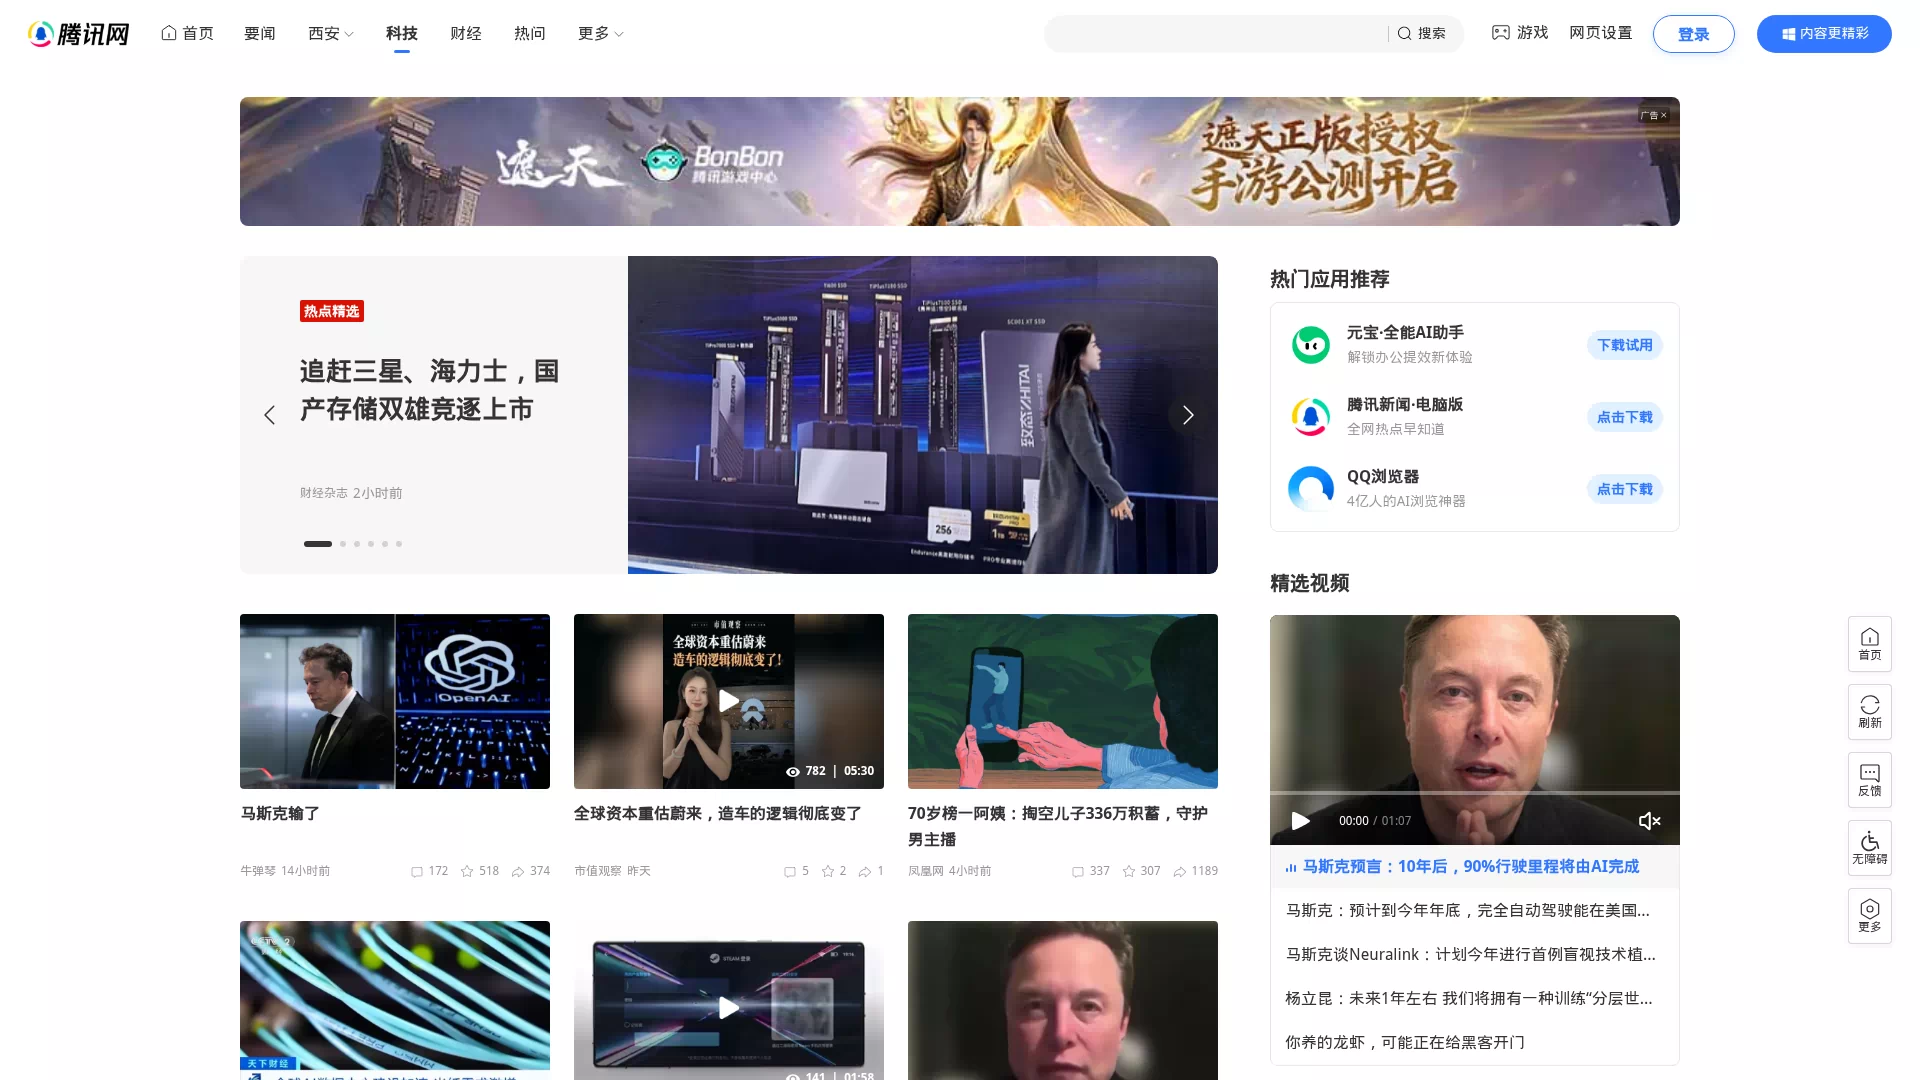The width and height of the screenshot is (1920, 1080).
Task: Open 马斯克预言：10年后 video title
Action: (x=1471, y=866)
